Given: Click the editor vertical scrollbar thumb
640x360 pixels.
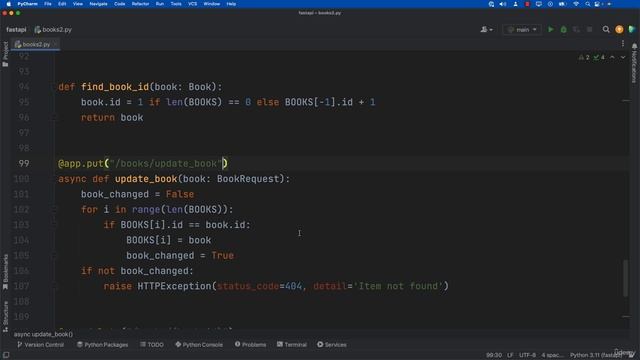Looking at the screenshot, I should coord(626,278).
